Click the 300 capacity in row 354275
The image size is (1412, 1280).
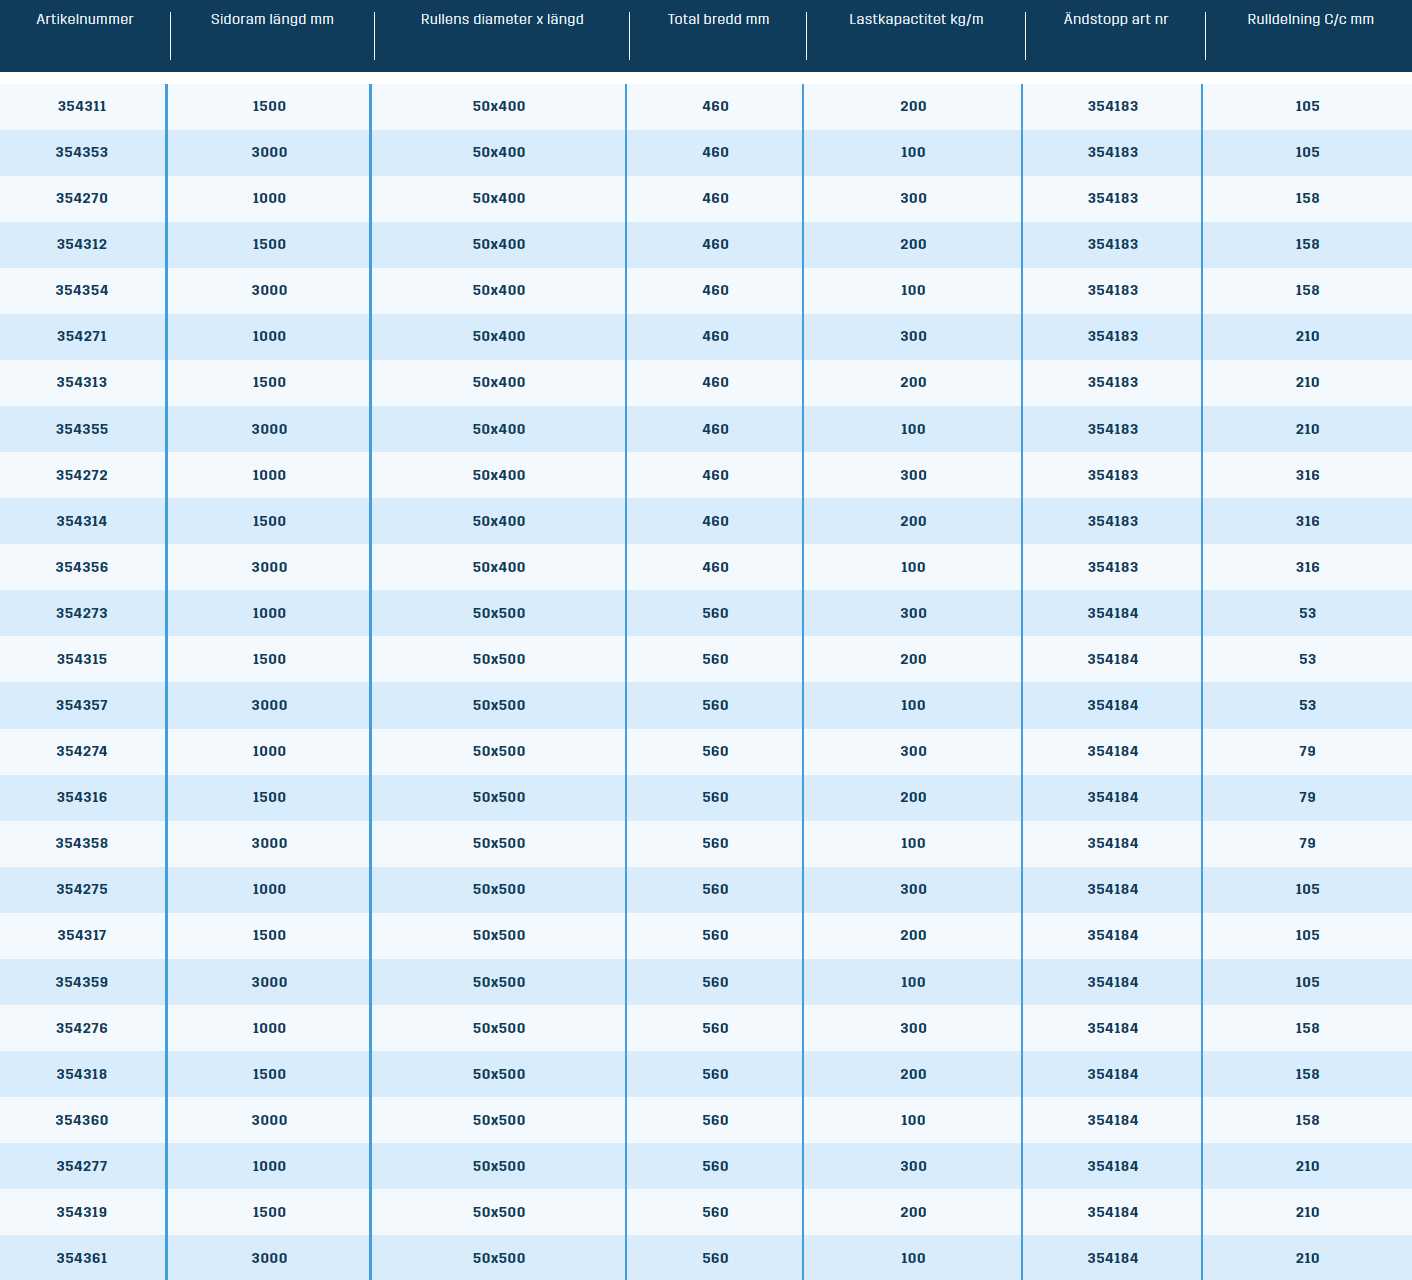tap(913, 889)
